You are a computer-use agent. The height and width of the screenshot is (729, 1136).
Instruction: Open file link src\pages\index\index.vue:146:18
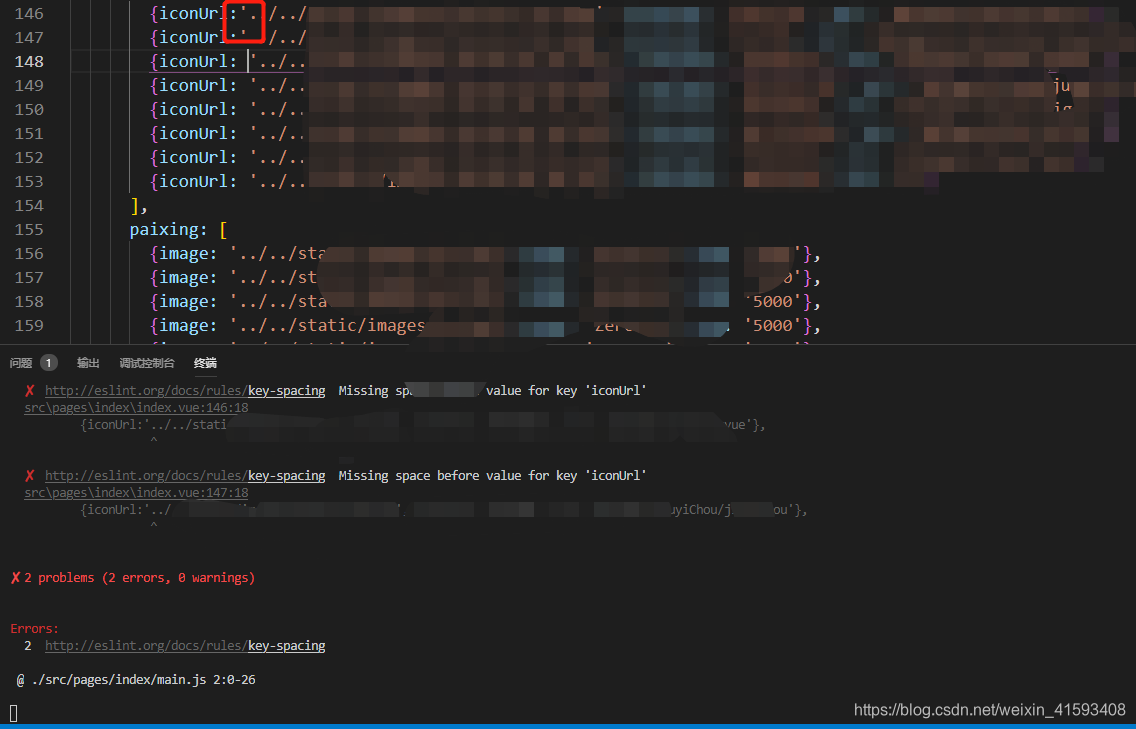tap(136, 408)
